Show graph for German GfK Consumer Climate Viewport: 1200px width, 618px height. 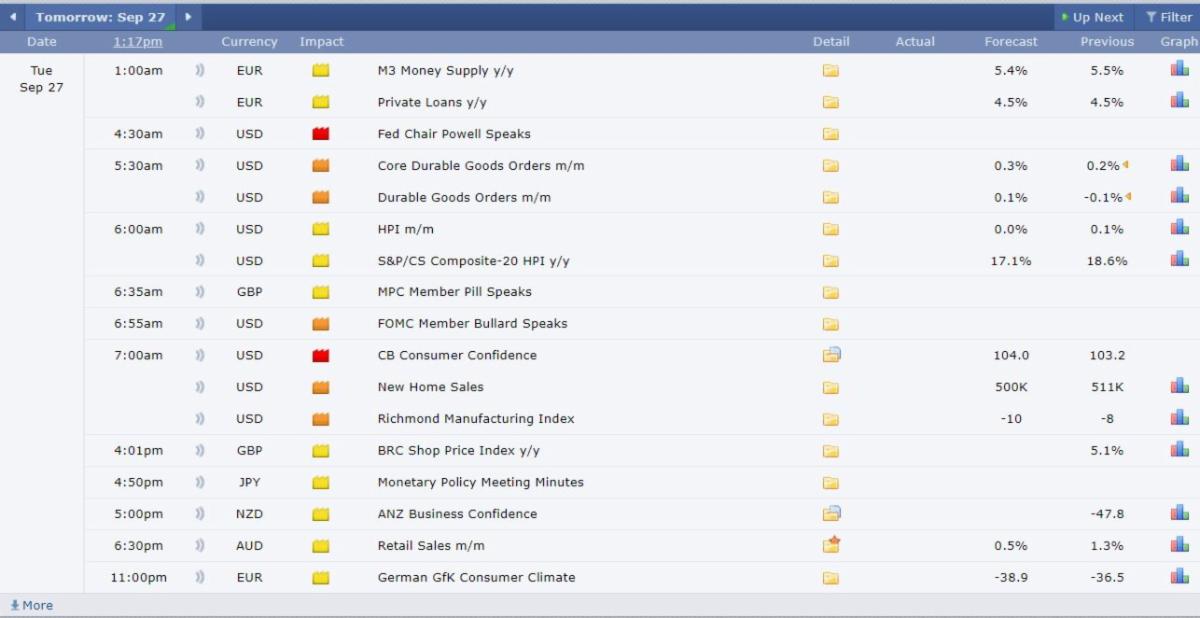tap(1180, 576)
